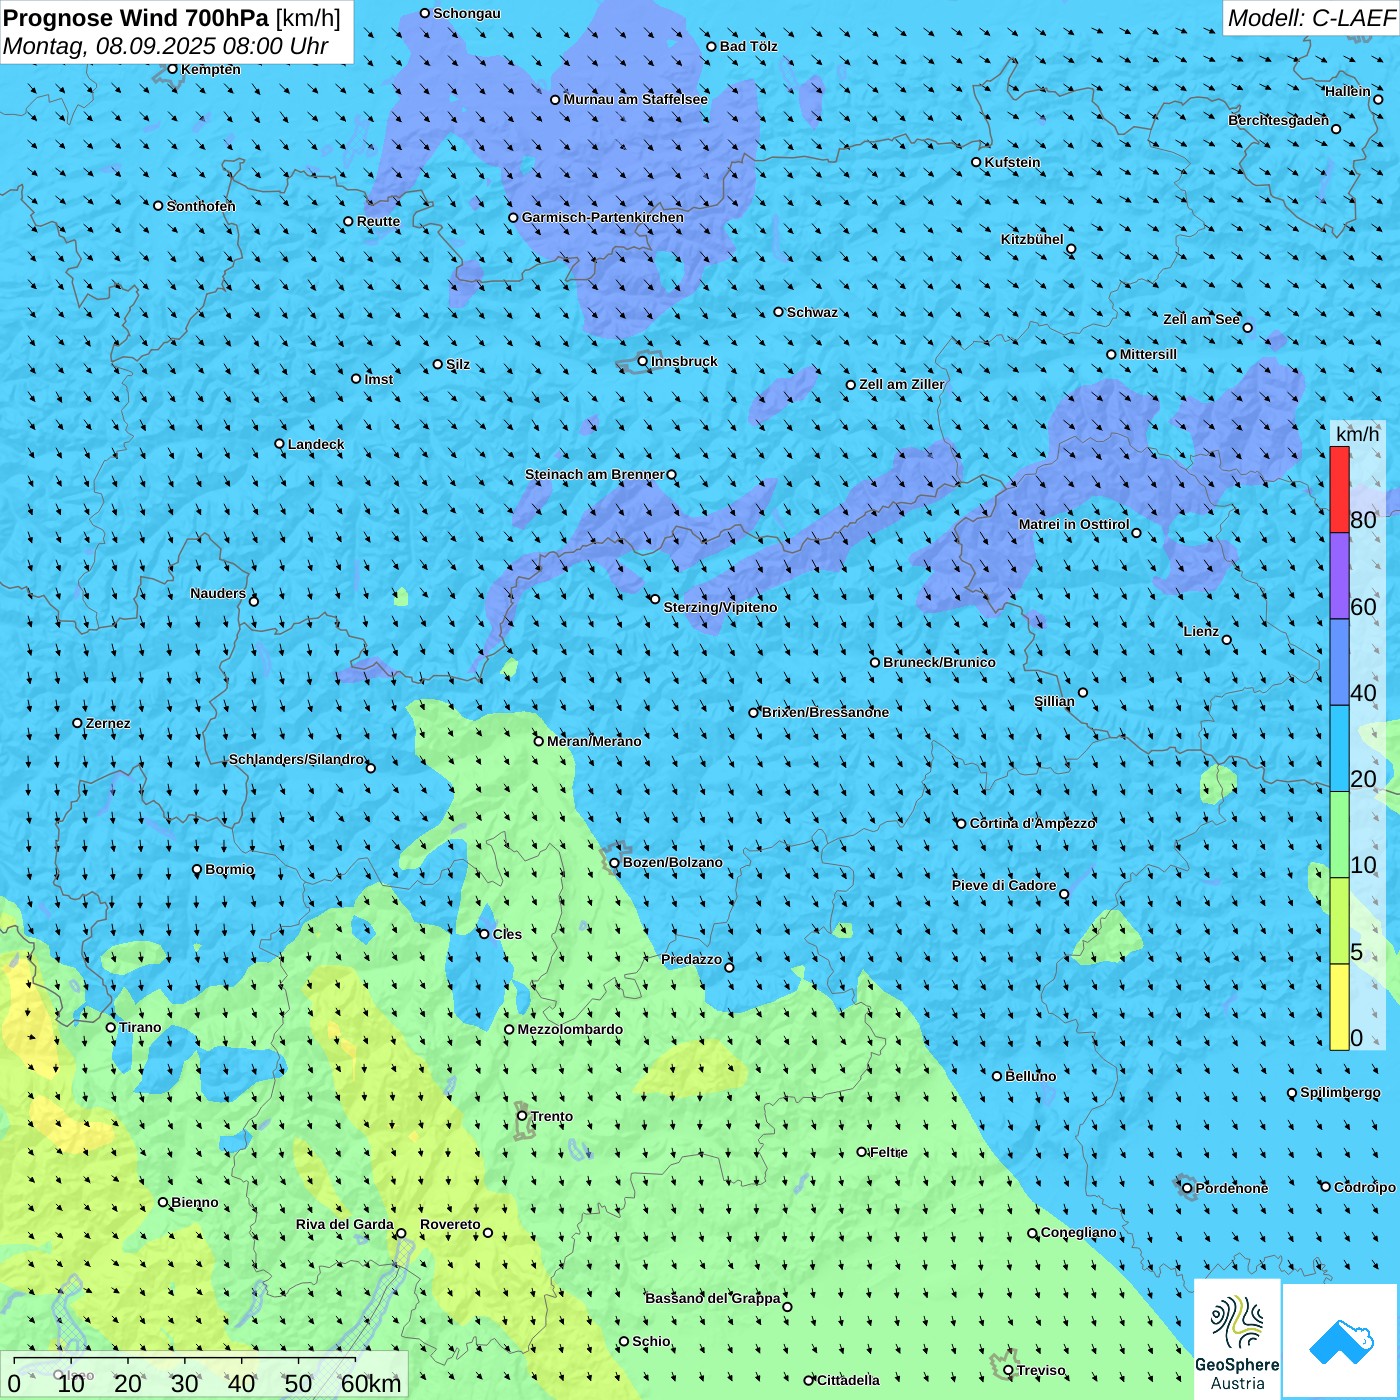The height and width of the screenshot is (1400, 1400).
Task: Click the Pordenone city marker
Action: pyautogui.click(x=1188, y=1188)
